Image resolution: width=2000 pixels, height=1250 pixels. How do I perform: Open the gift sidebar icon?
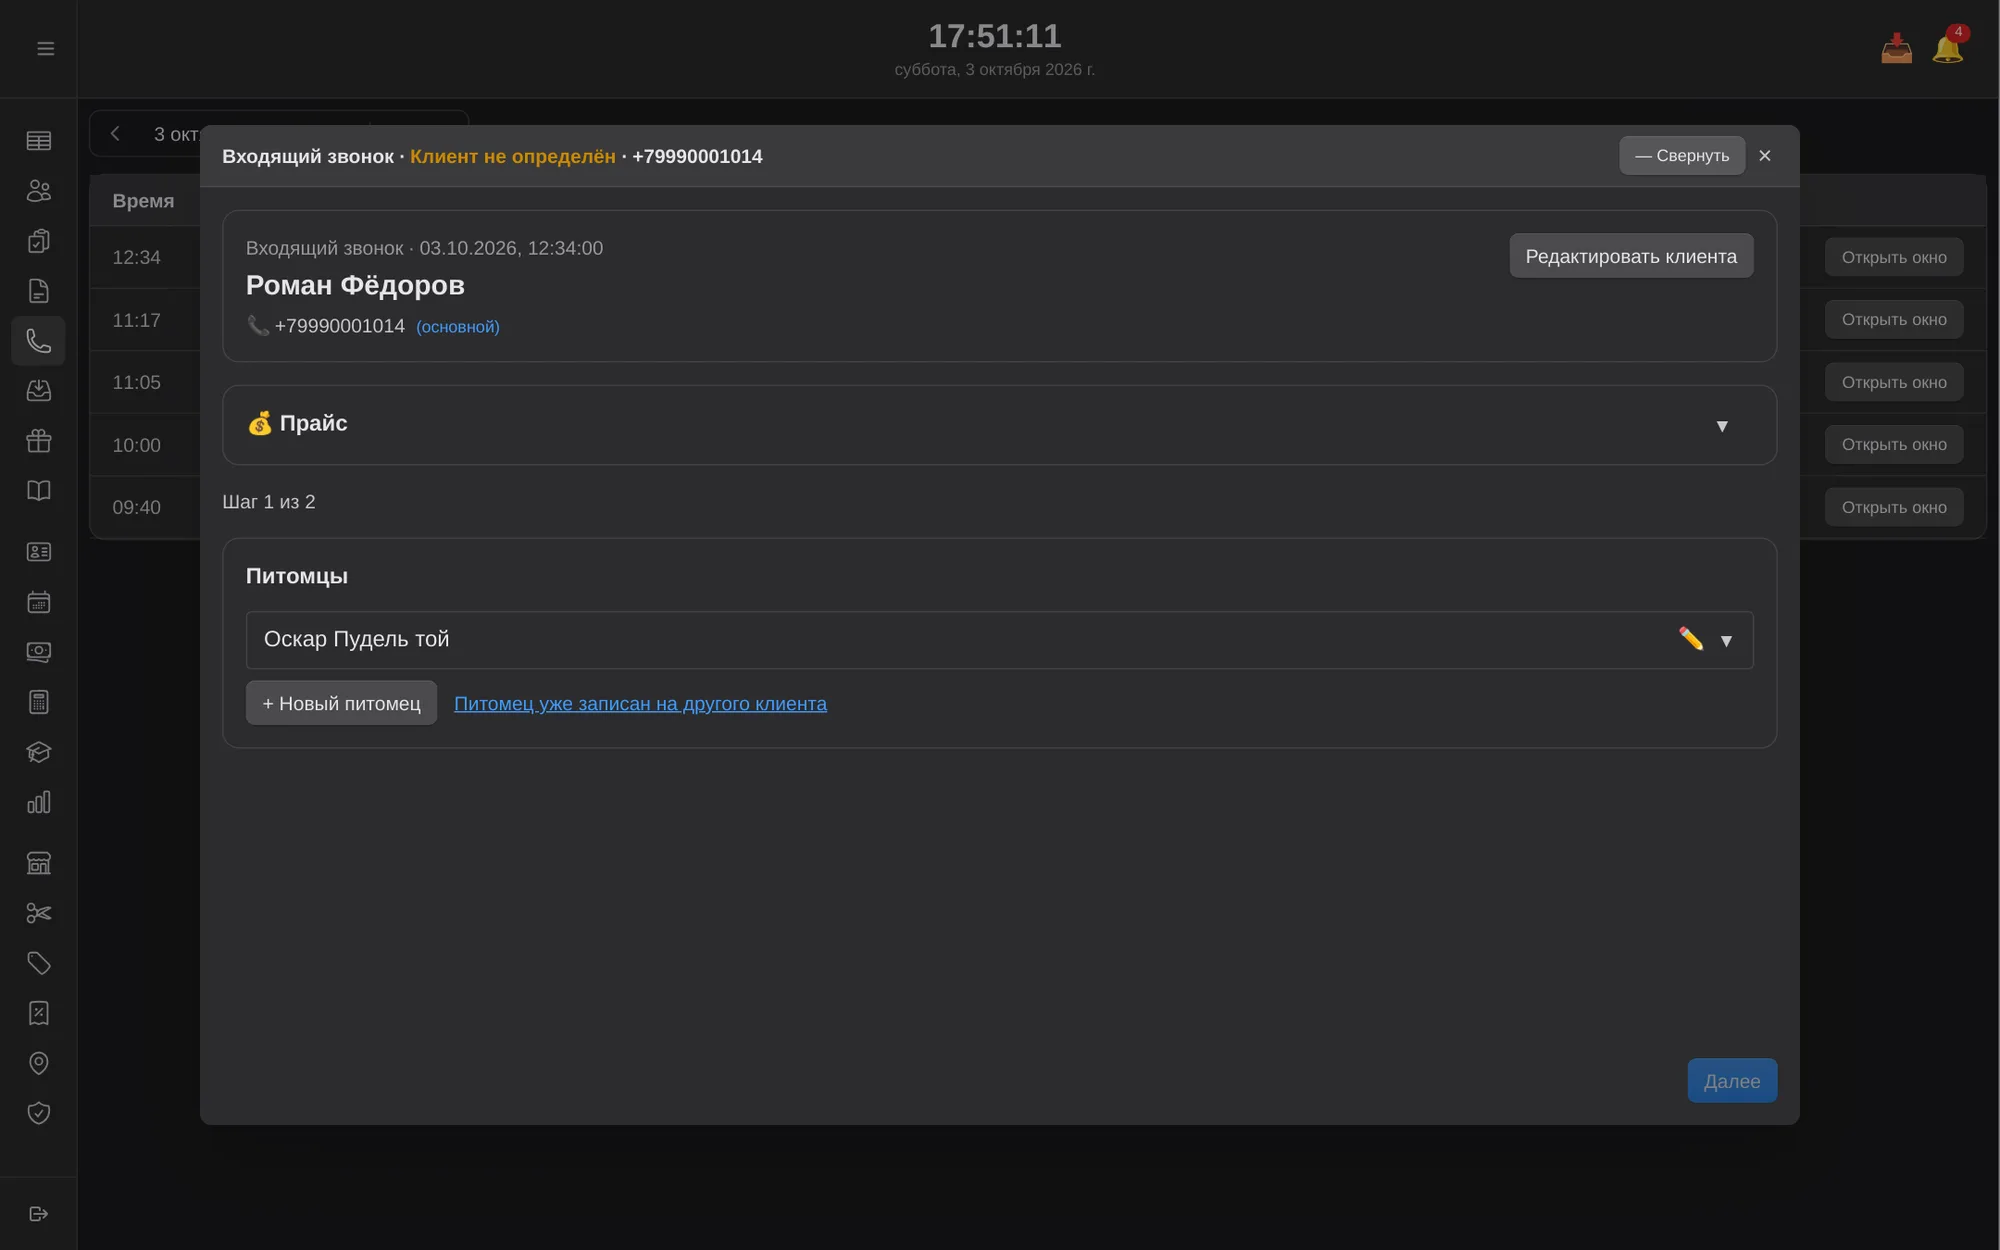(x=38, y=441)
